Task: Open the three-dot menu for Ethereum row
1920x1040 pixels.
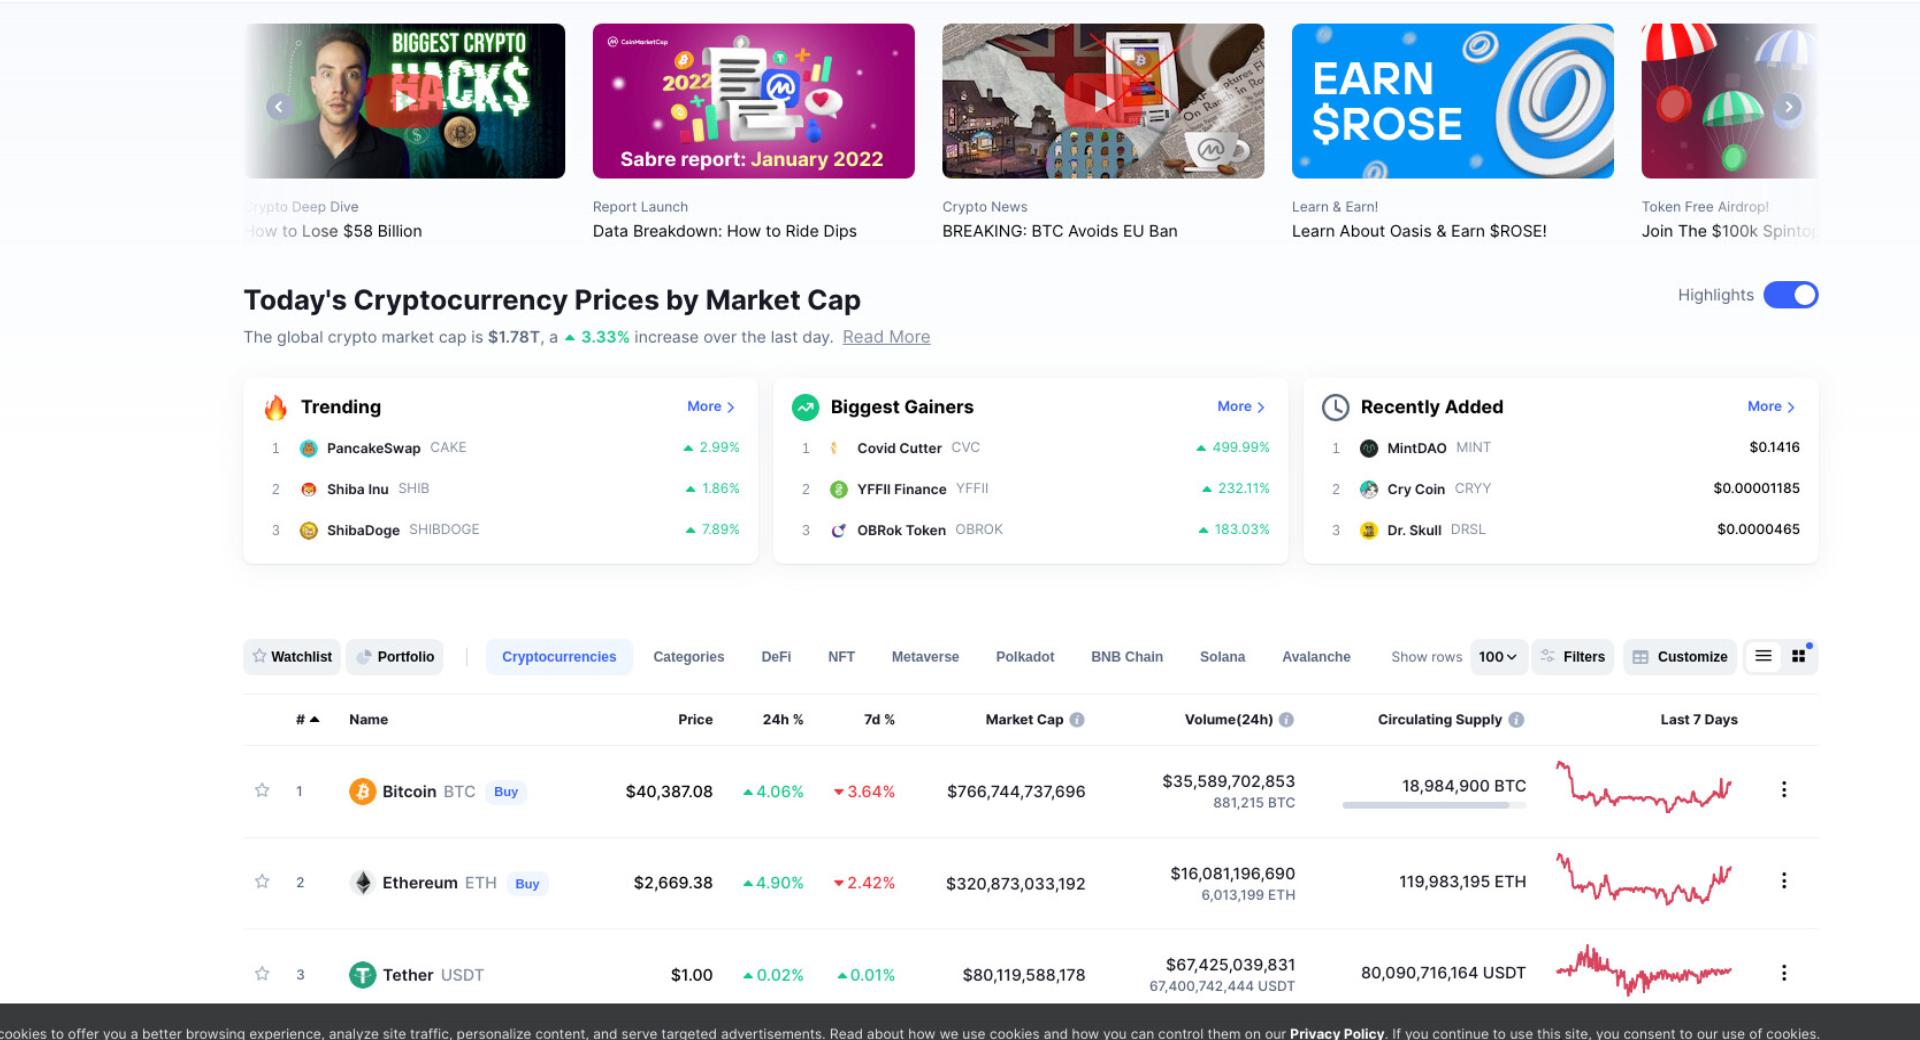Action: (x=1784, y=881)
